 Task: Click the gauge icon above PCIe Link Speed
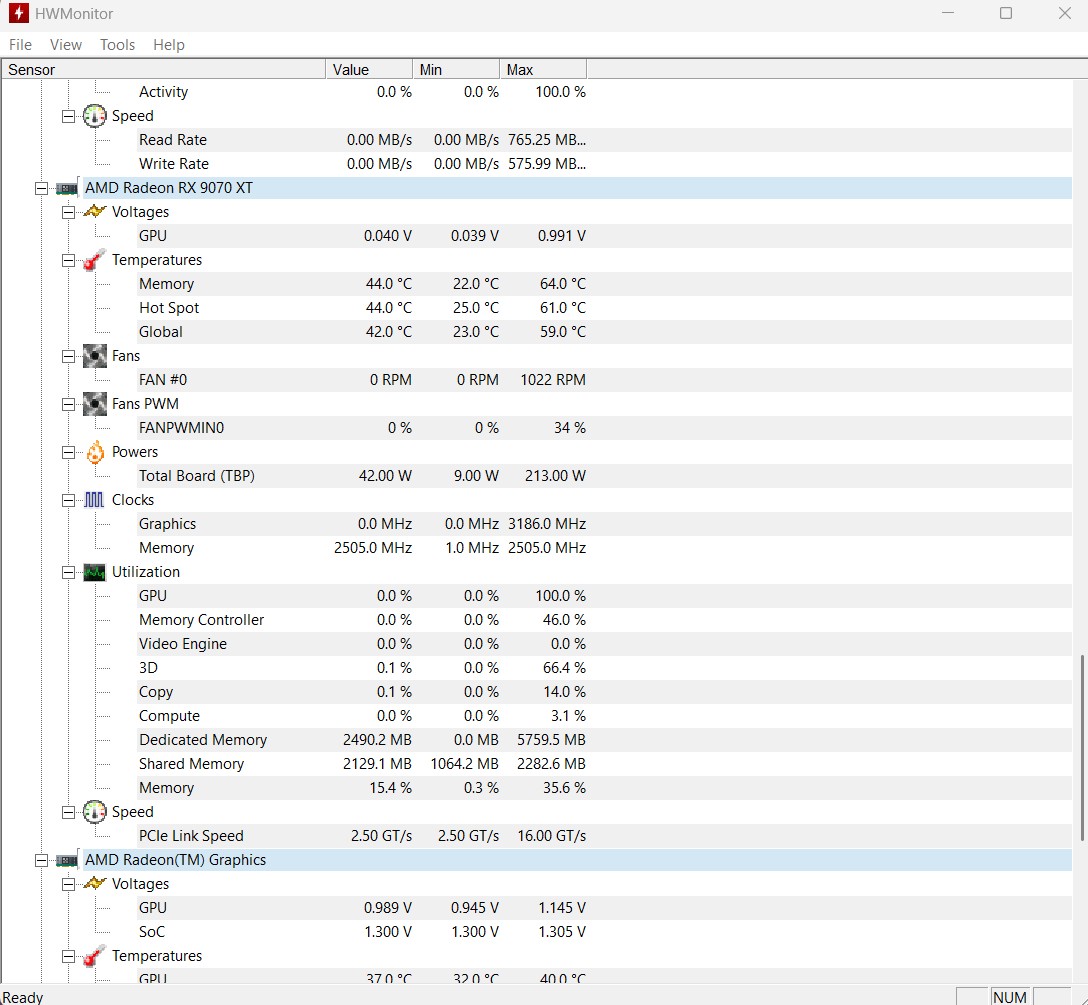[x=94, y=812]
